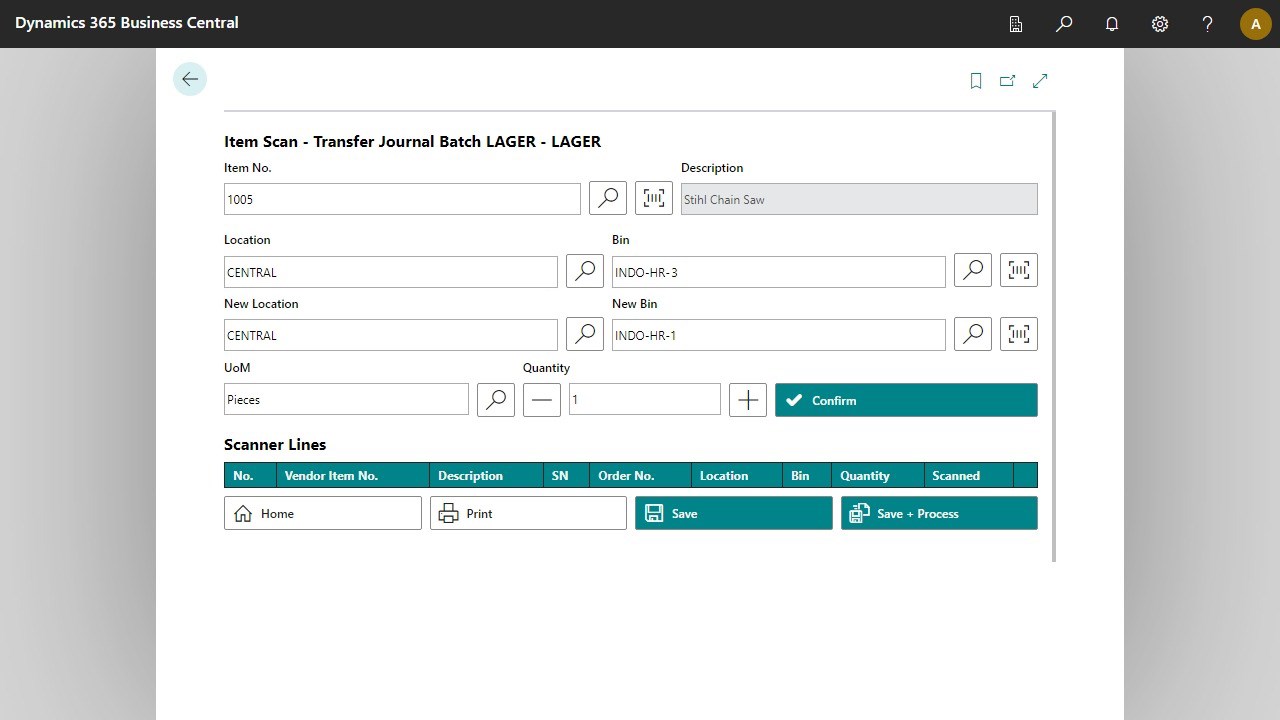Scan a barcode into New Bin

[x=1018, y=334]
